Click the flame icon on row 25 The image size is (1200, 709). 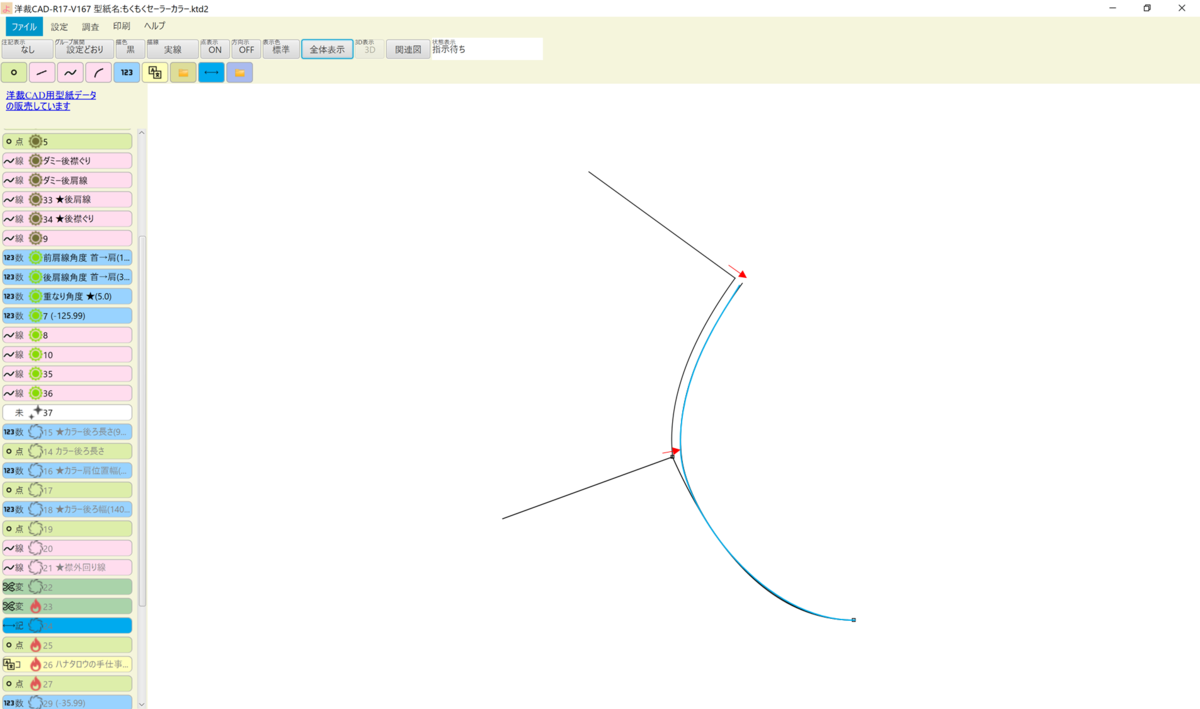36,645
